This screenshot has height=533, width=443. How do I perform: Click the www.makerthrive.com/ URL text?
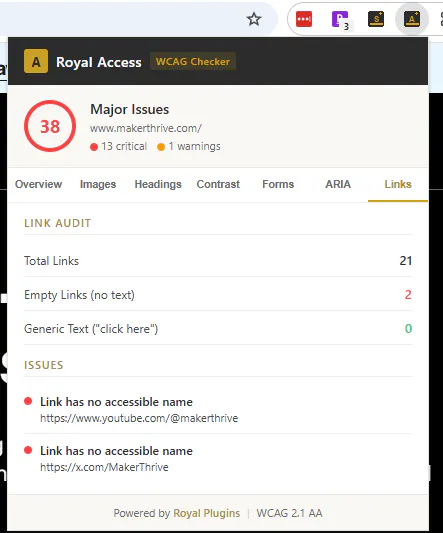click(146, 128)
